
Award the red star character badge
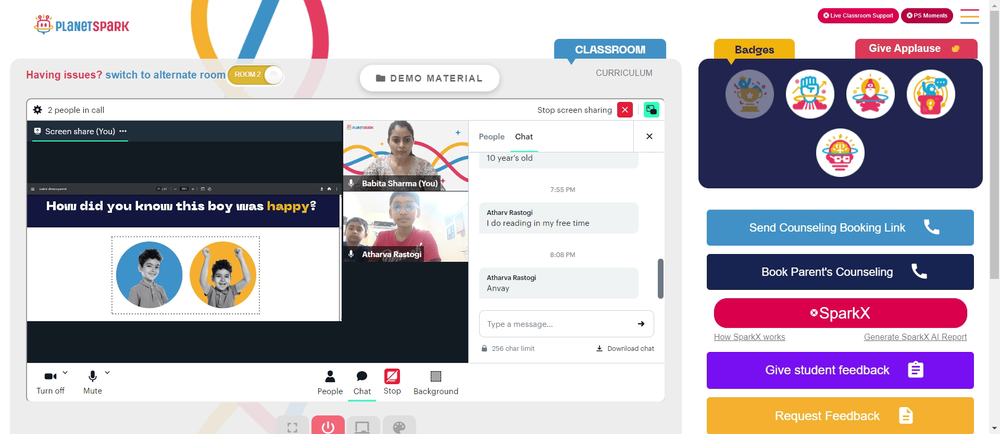pyautogui.click(x=870, y=94)
